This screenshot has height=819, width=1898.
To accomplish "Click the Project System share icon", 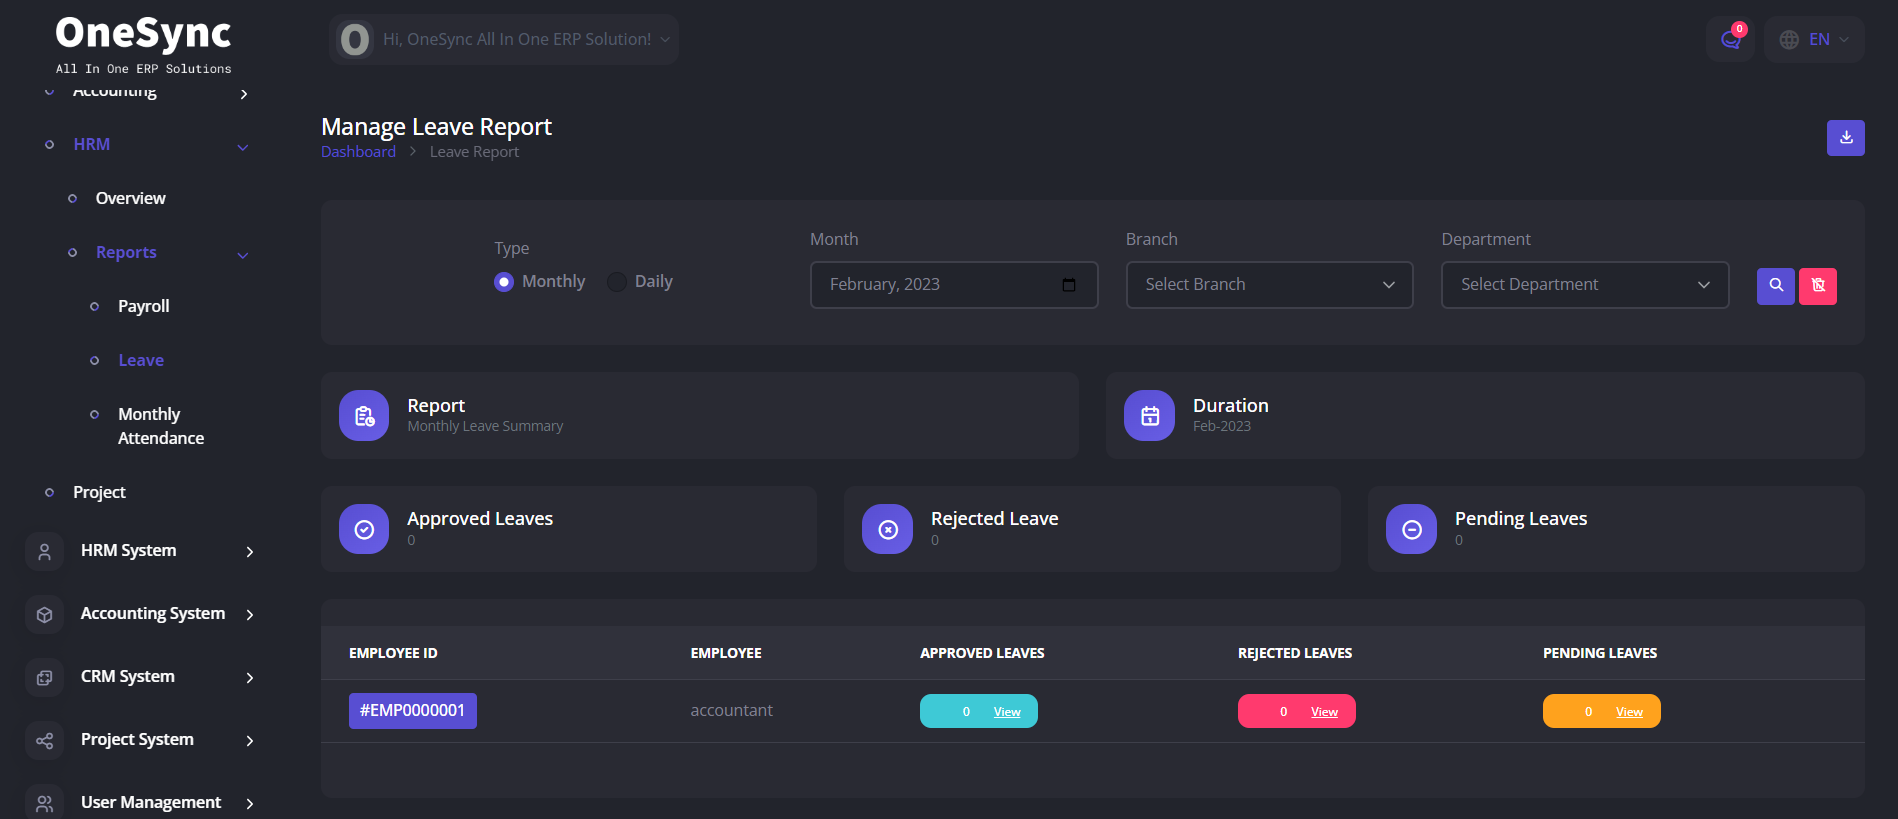I will pos(44,741).
